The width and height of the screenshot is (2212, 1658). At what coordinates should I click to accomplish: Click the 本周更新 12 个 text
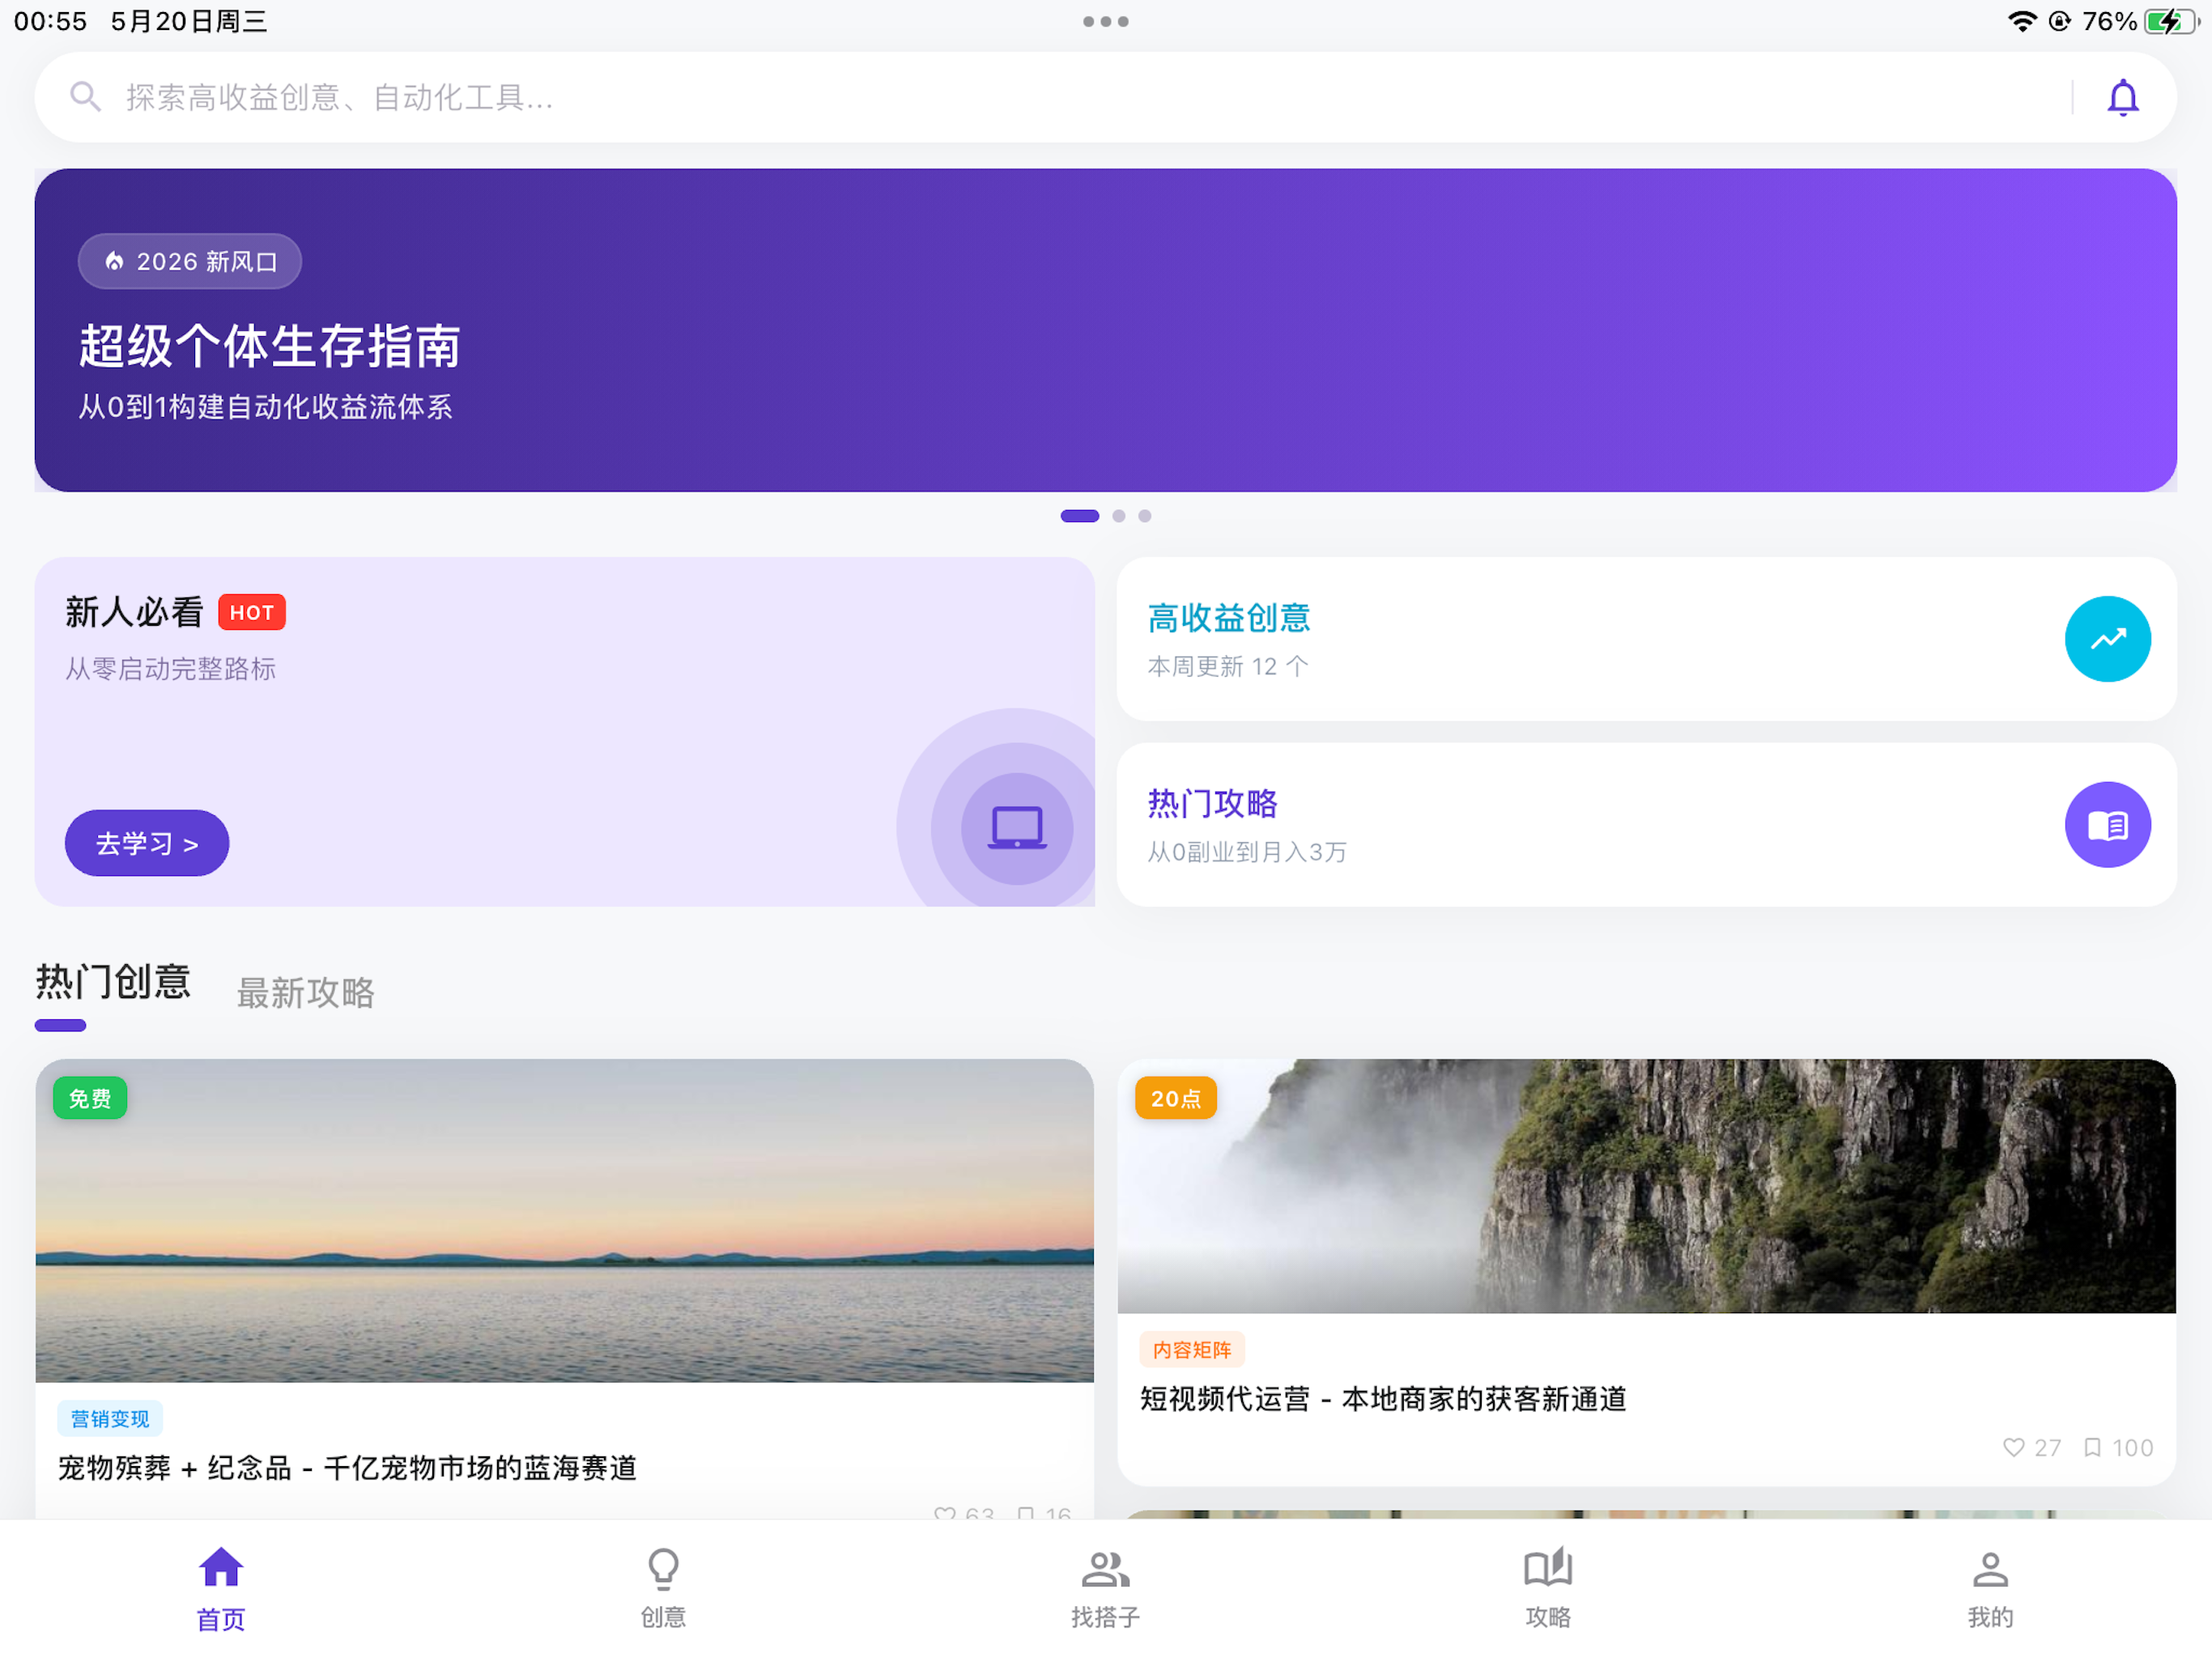point(1227,666)
